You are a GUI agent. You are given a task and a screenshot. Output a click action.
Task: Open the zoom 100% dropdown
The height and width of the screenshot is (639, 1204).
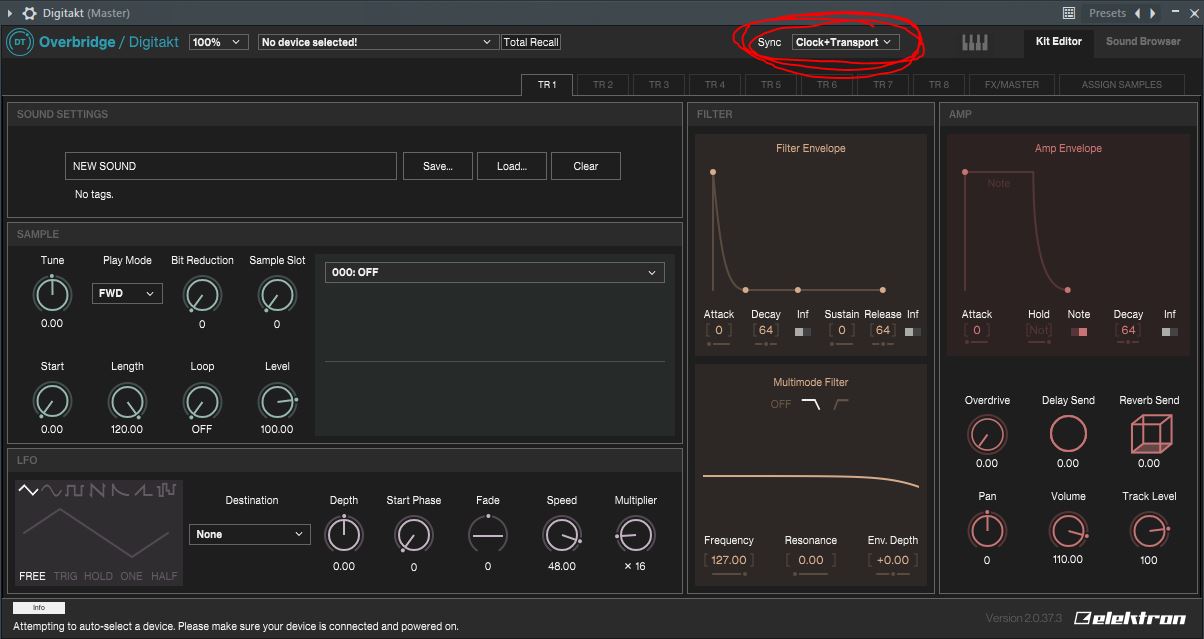click(219, 42)
